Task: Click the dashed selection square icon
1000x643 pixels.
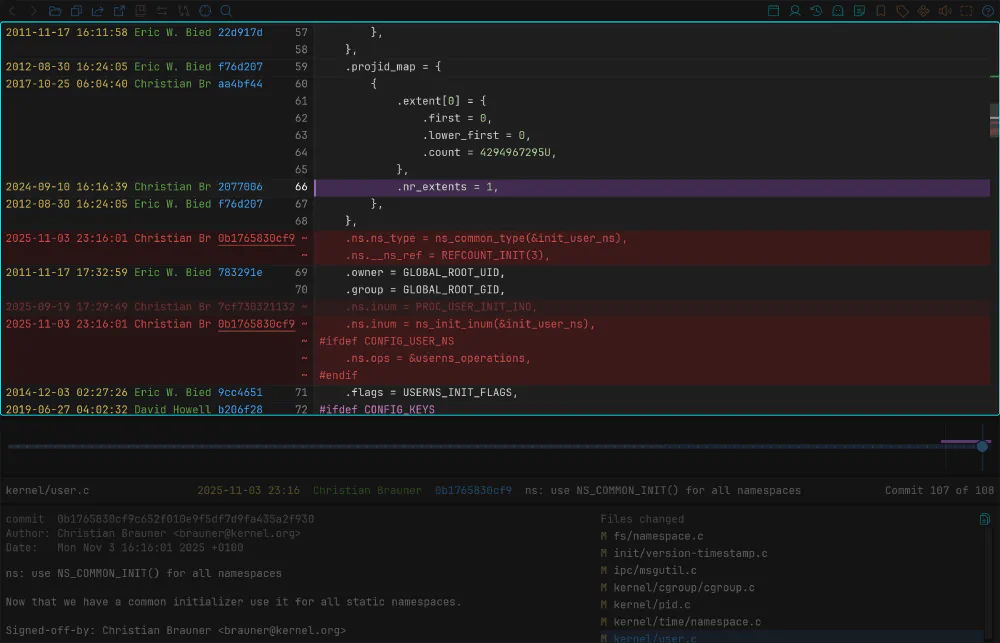Action: click(x=967, y=11)
